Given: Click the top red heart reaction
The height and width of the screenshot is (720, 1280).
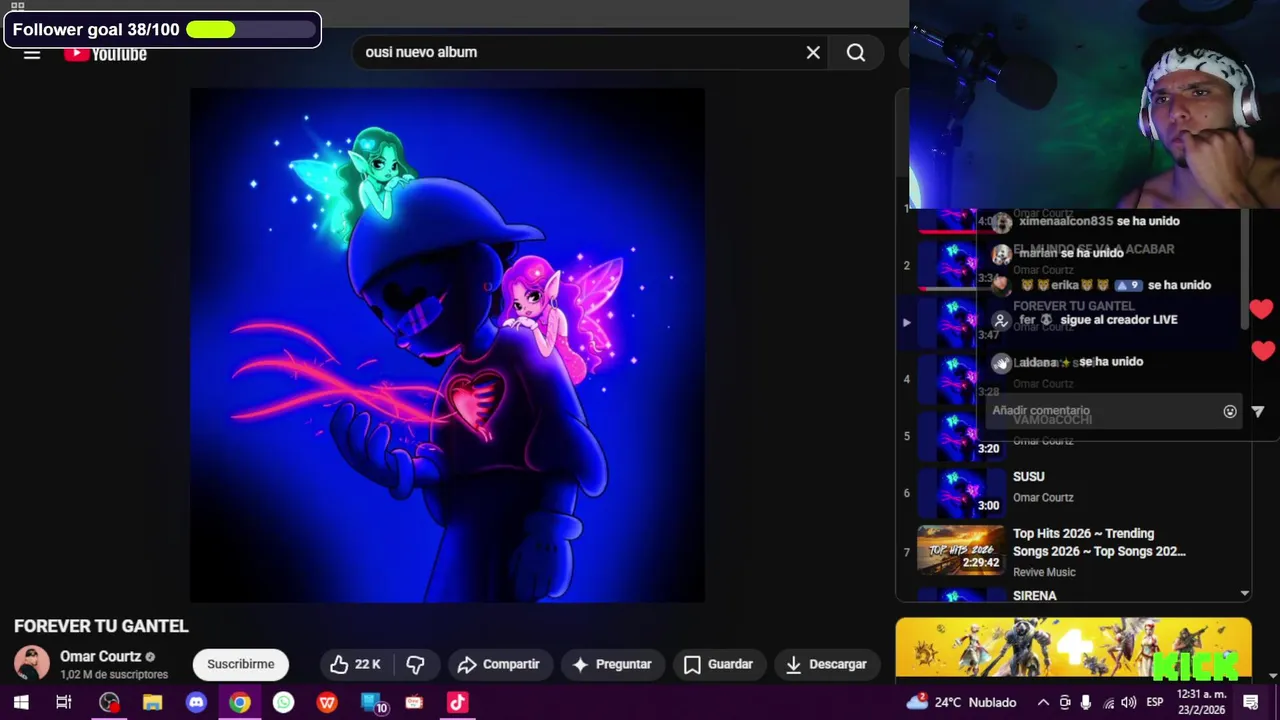Looking at the screenshot, I should [1262, 310].
